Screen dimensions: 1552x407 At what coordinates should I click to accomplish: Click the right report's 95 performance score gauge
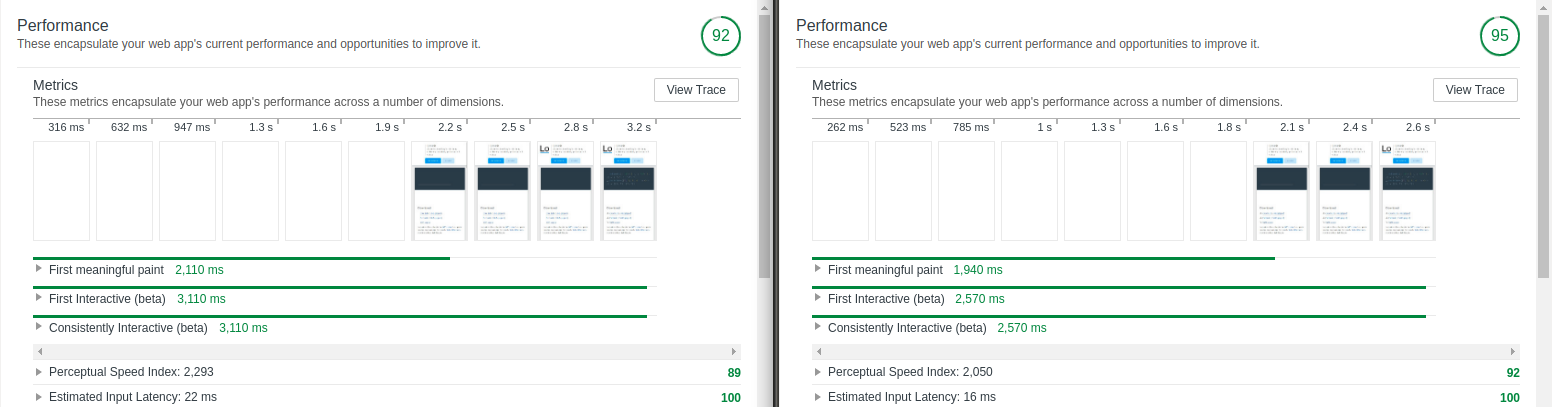click(1499, 36)
